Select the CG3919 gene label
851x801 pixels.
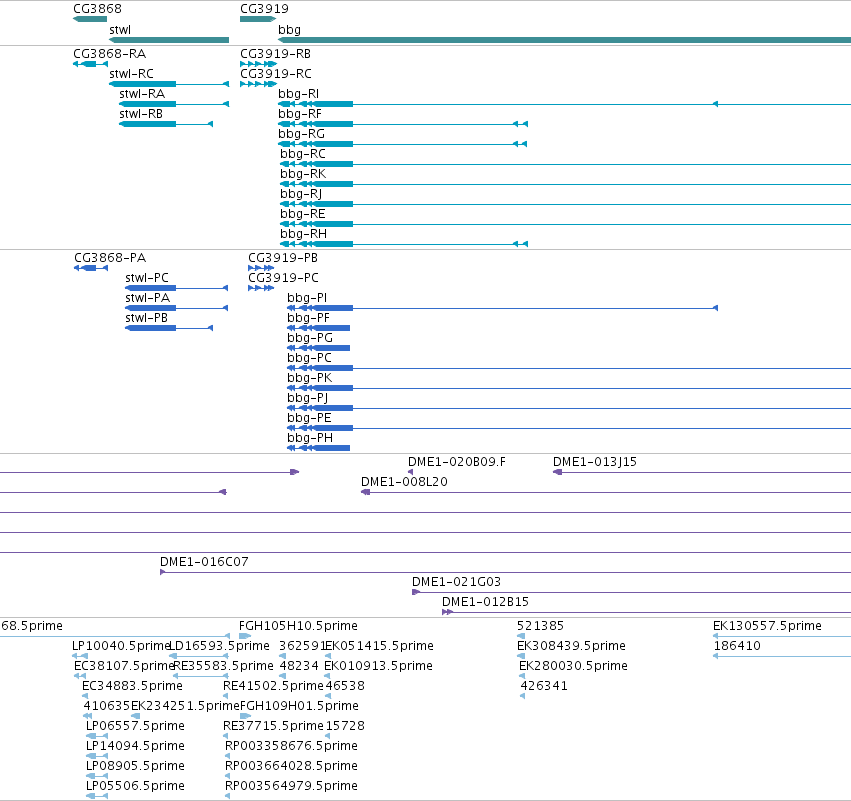pyautogui.click(x=264, y=9)
